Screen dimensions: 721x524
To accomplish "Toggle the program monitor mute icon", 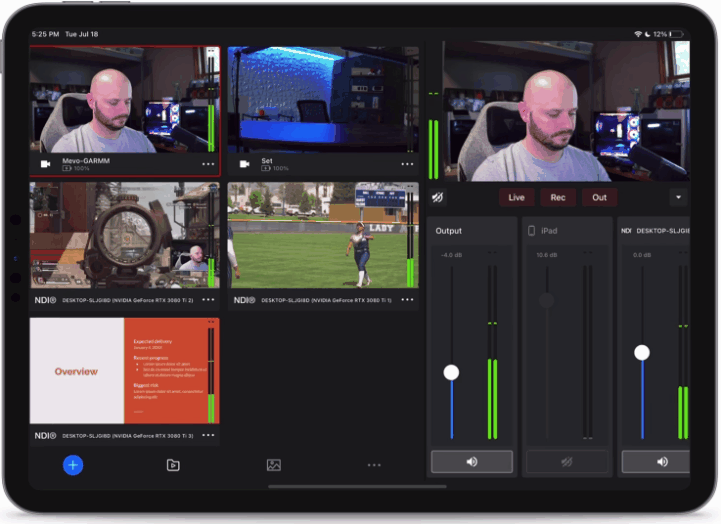I will tap(437, 198).
